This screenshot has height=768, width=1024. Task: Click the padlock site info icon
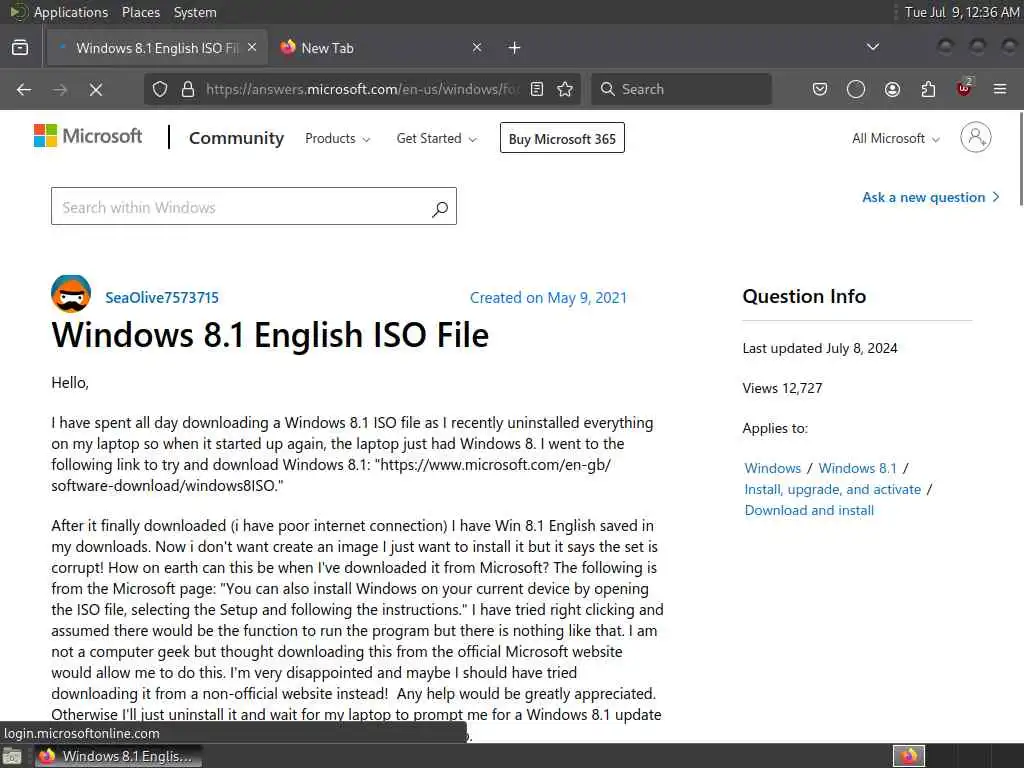(x=188, y=89)
